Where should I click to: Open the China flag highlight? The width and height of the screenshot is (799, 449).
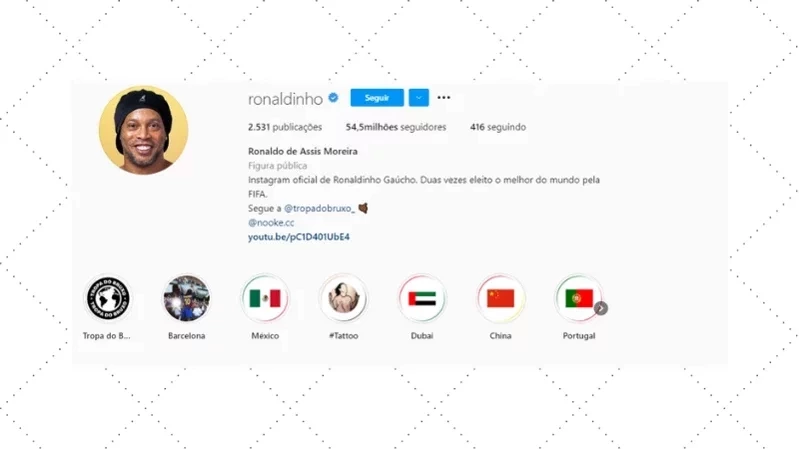point(500,298)
